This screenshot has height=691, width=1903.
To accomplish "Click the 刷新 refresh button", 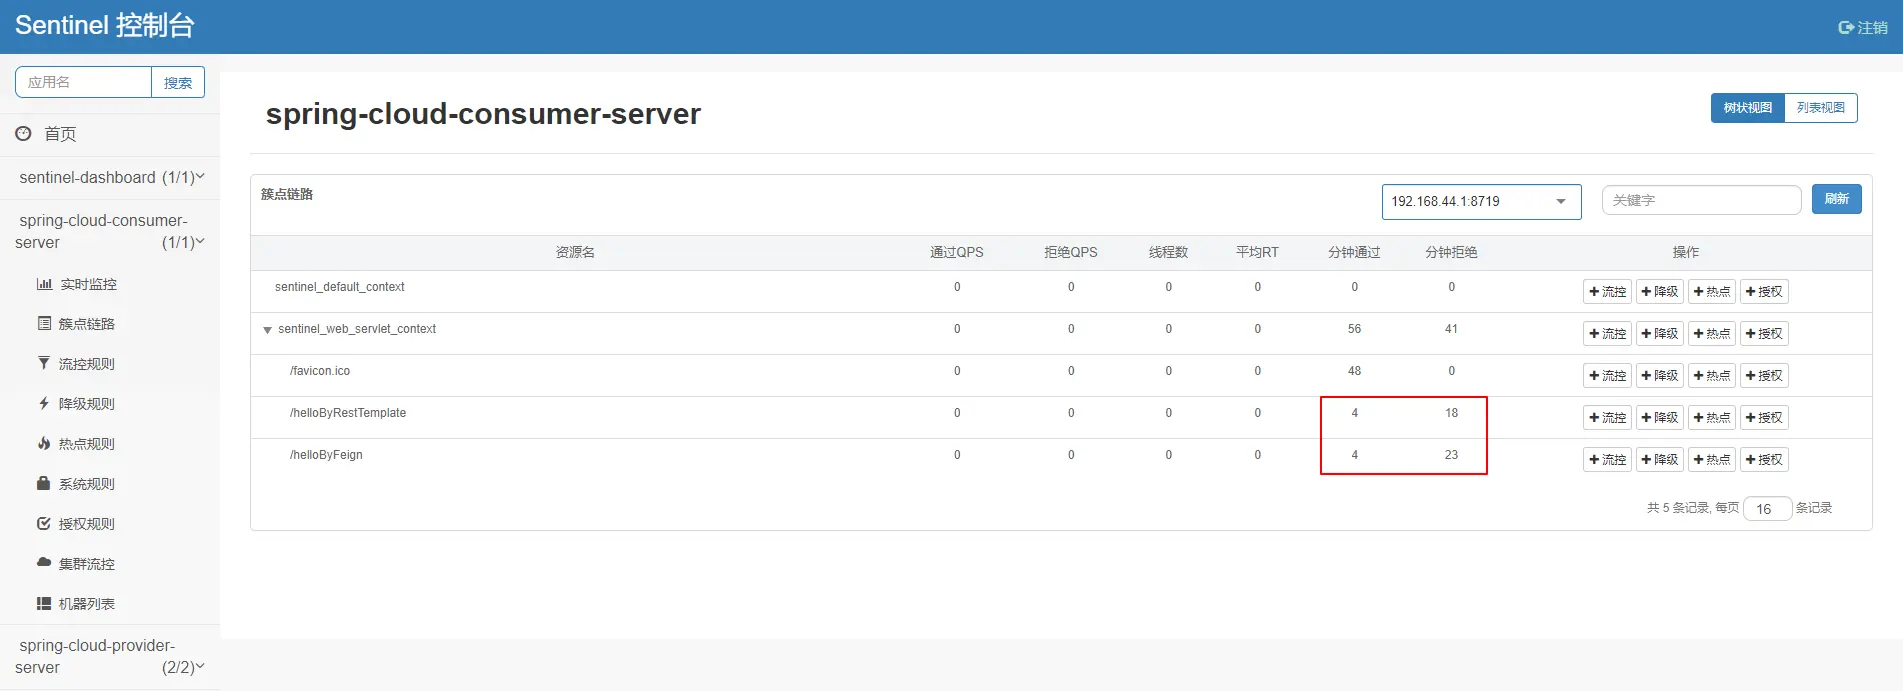I will point(1836,199).
